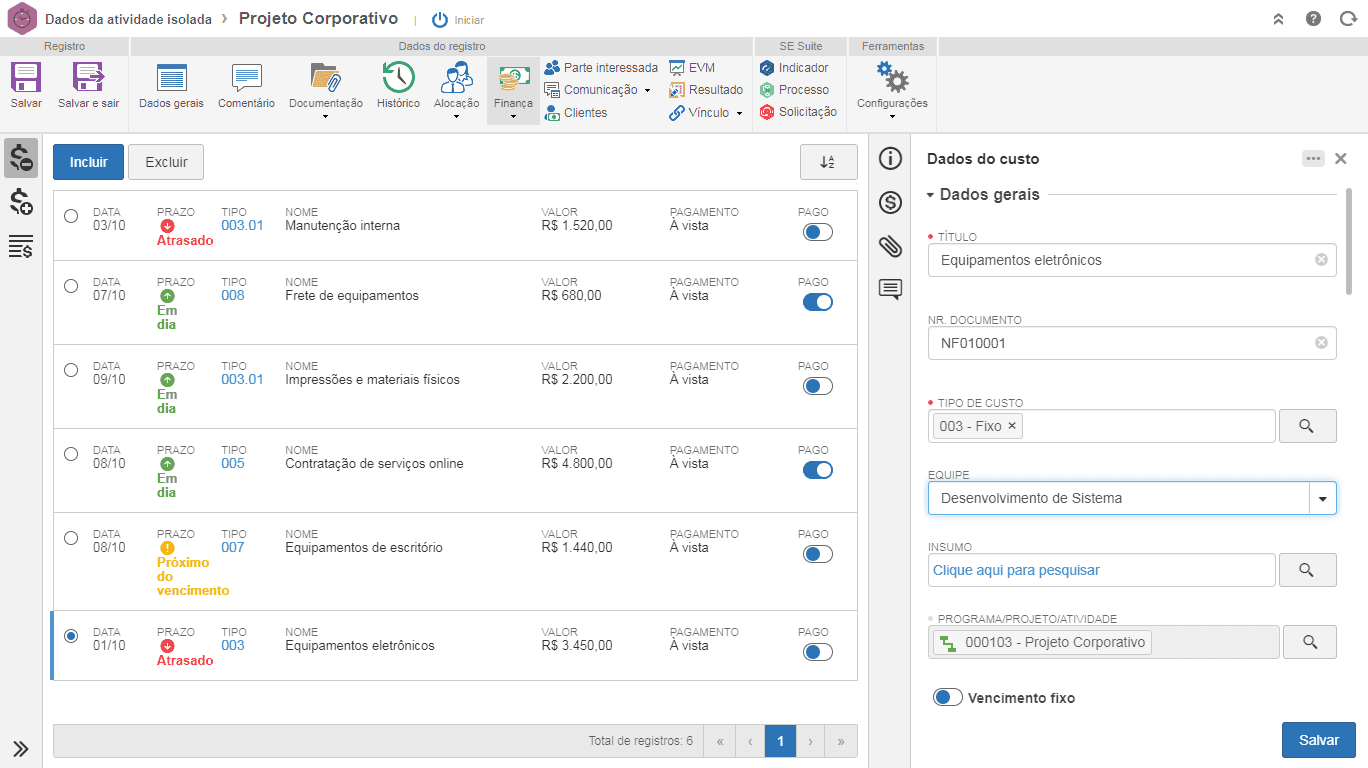Viewport: 1368px width, 768px height.
Task: Click the Iniciar action
Action: pyautogui.click(x=458, y=20)
